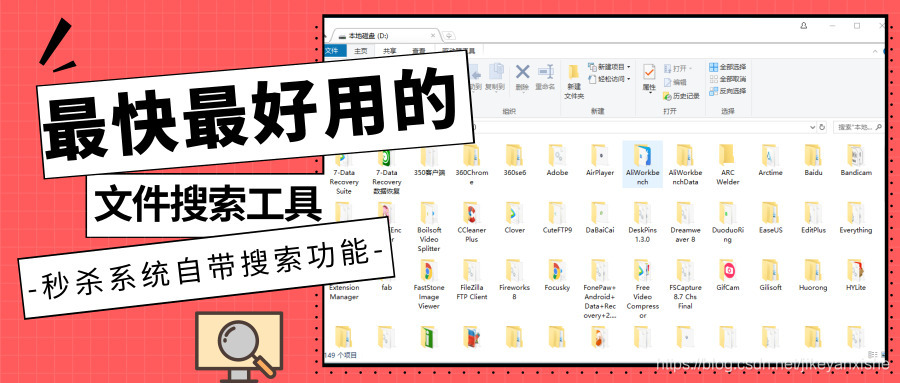Open 历史记录 history

[681, 96]
